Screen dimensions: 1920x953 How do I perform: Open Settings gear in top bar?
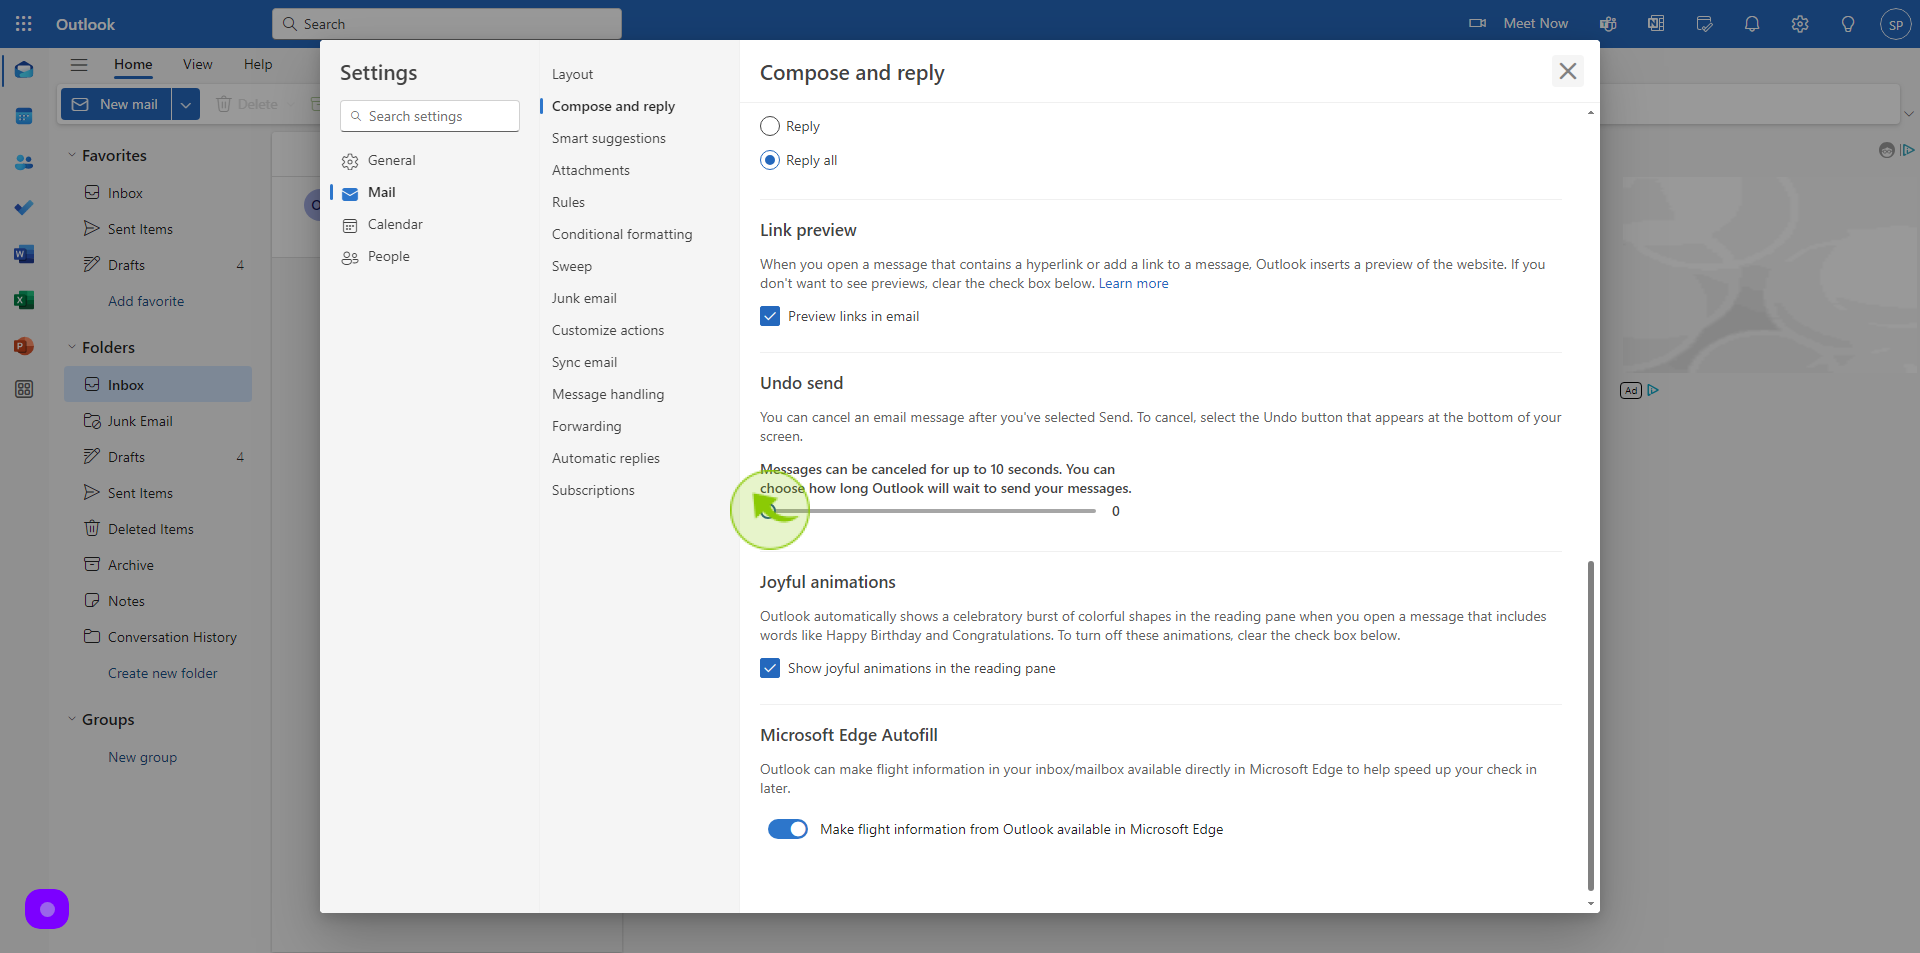pyautogui.click(x=1800, y=24)
